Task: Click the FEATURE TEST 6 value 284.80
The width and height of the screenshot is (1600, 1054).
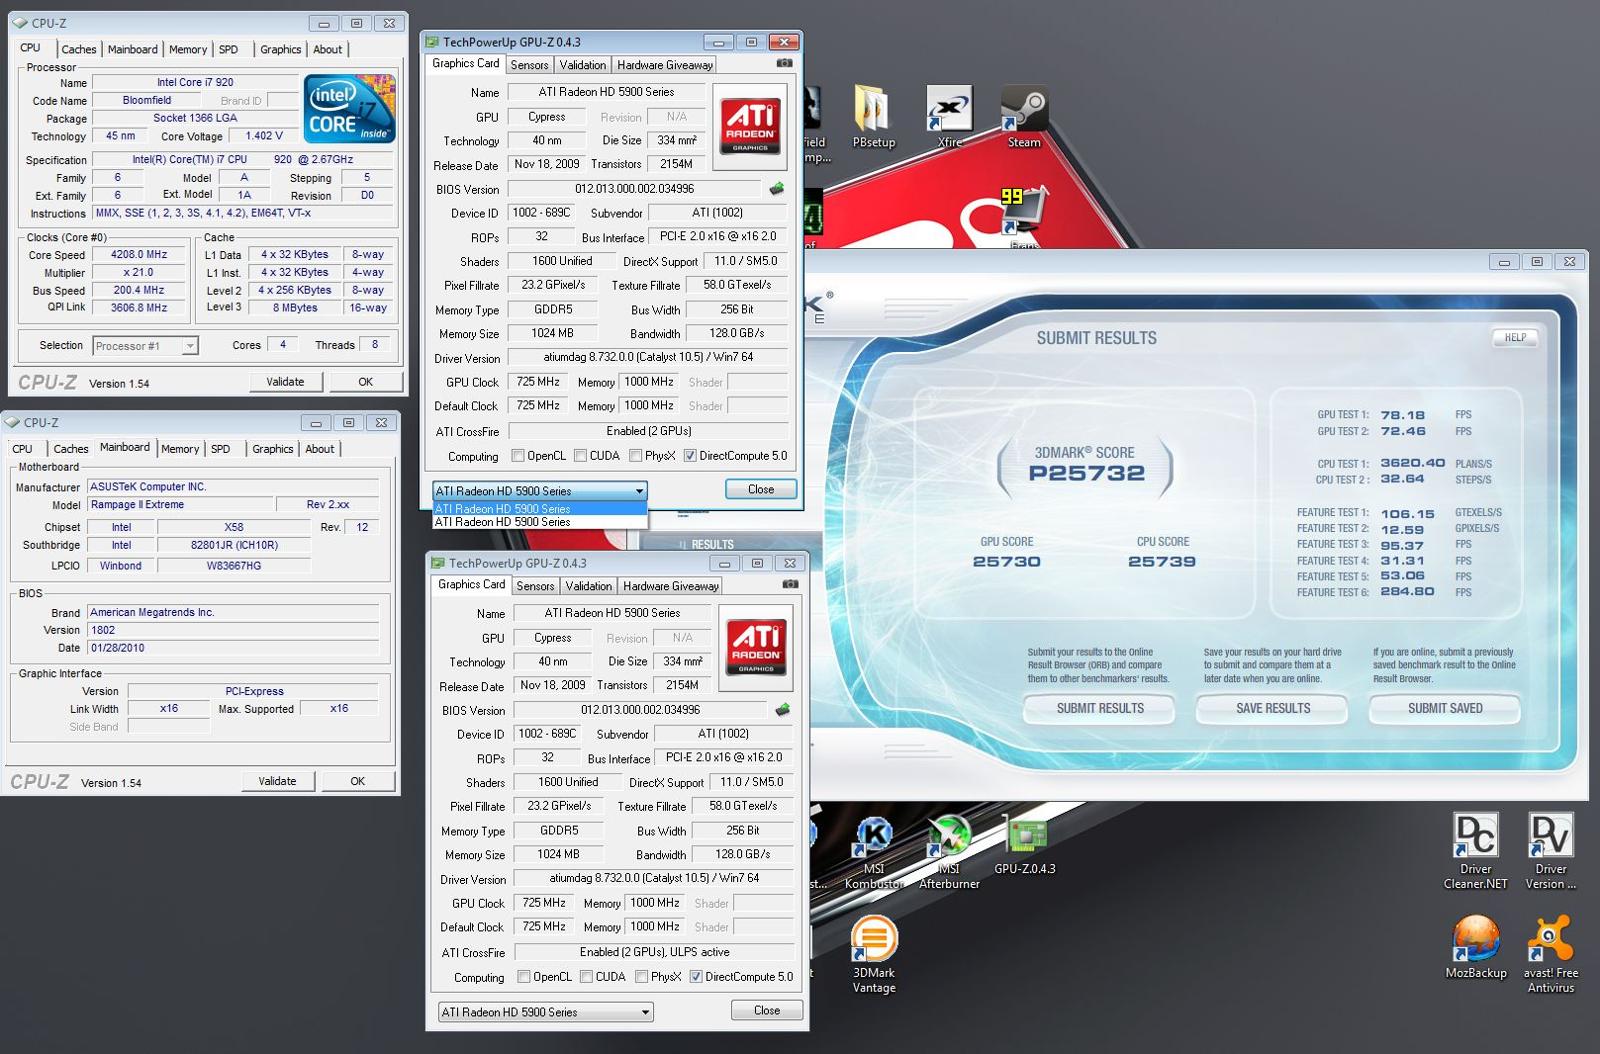Action: [x=1407, y=592]
